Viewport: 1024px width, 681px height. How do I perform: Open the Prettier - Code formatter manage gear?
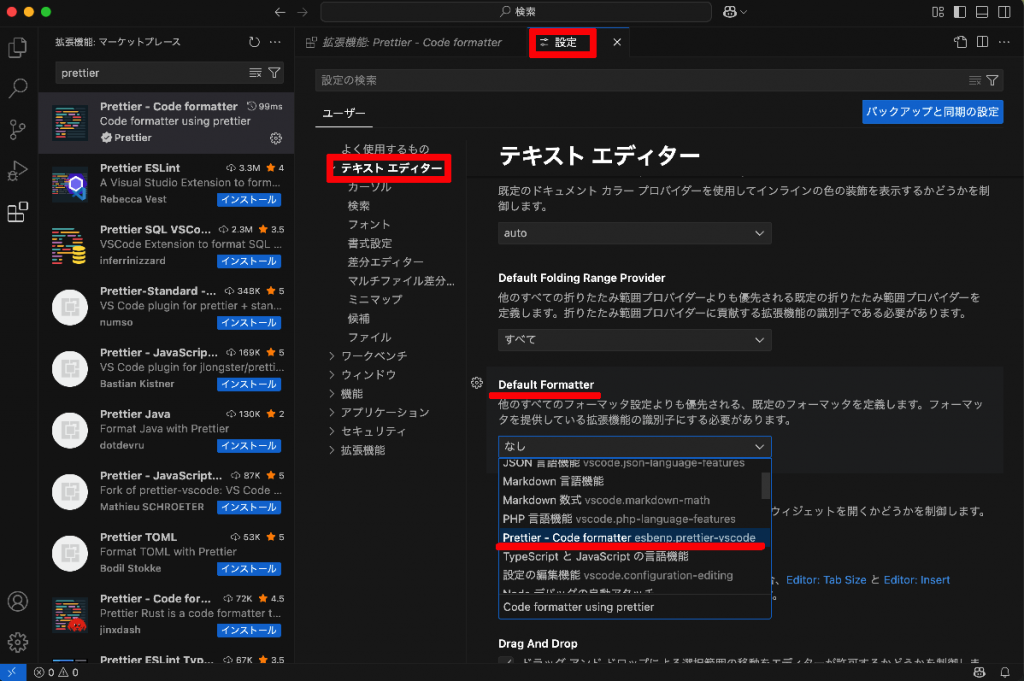[x=276, y=138]
